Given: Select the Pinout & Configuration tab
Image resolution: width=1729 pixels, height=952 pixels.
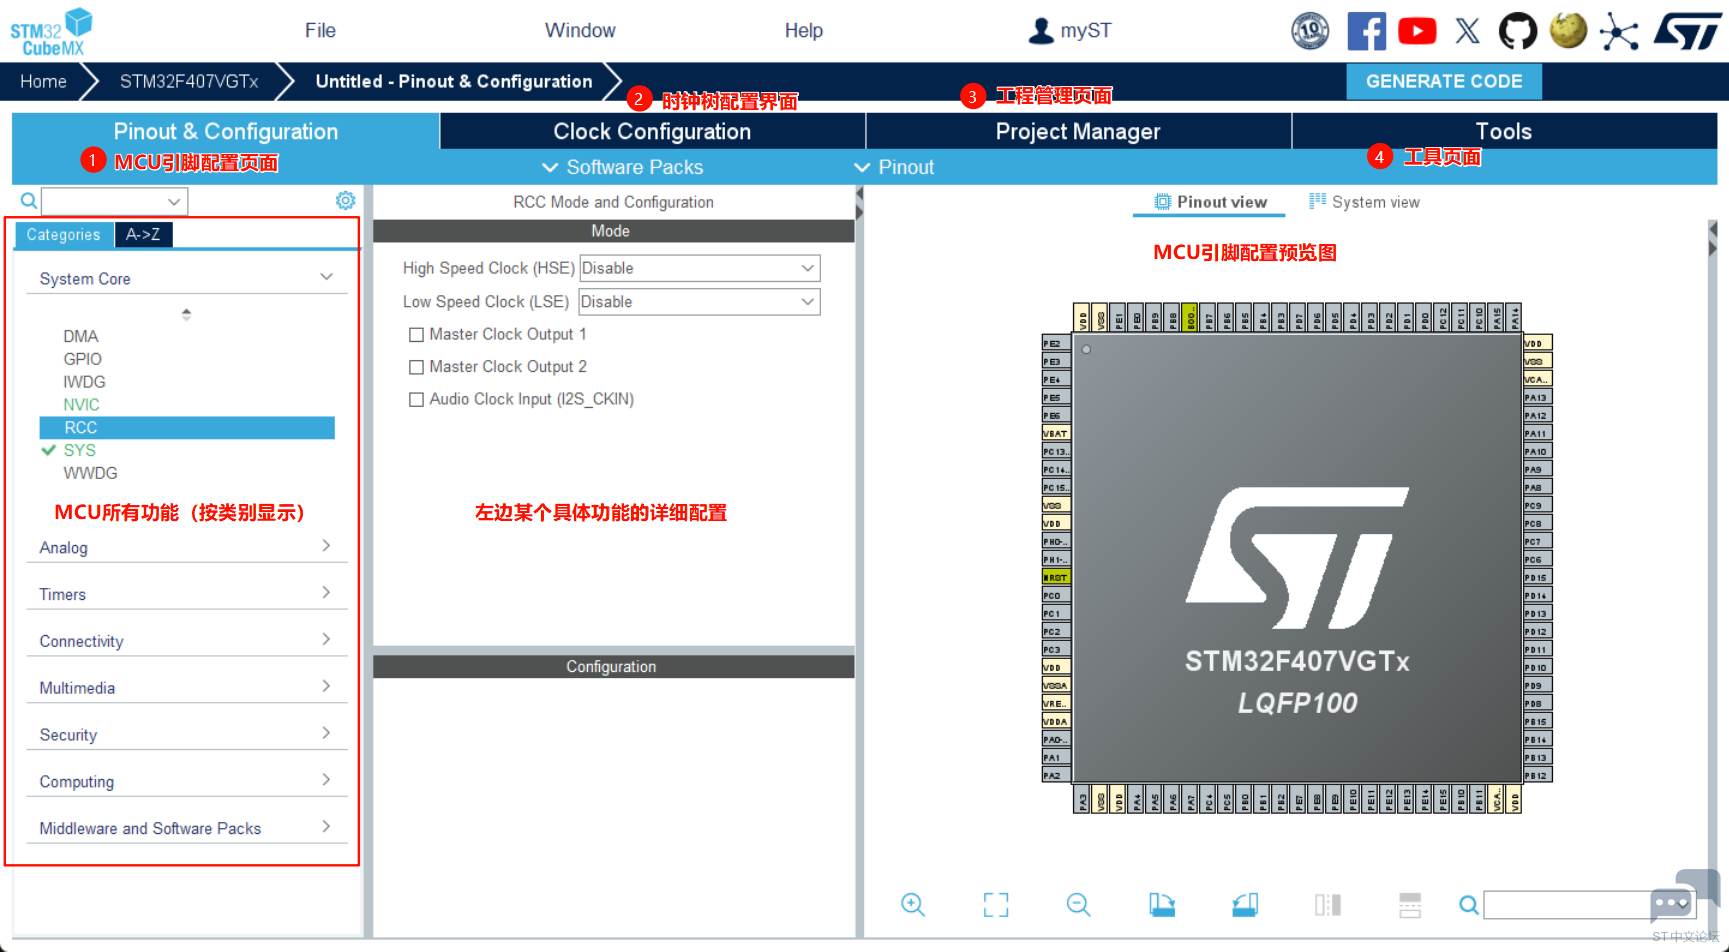Looking at the screenshot, I should pos(226,131).
